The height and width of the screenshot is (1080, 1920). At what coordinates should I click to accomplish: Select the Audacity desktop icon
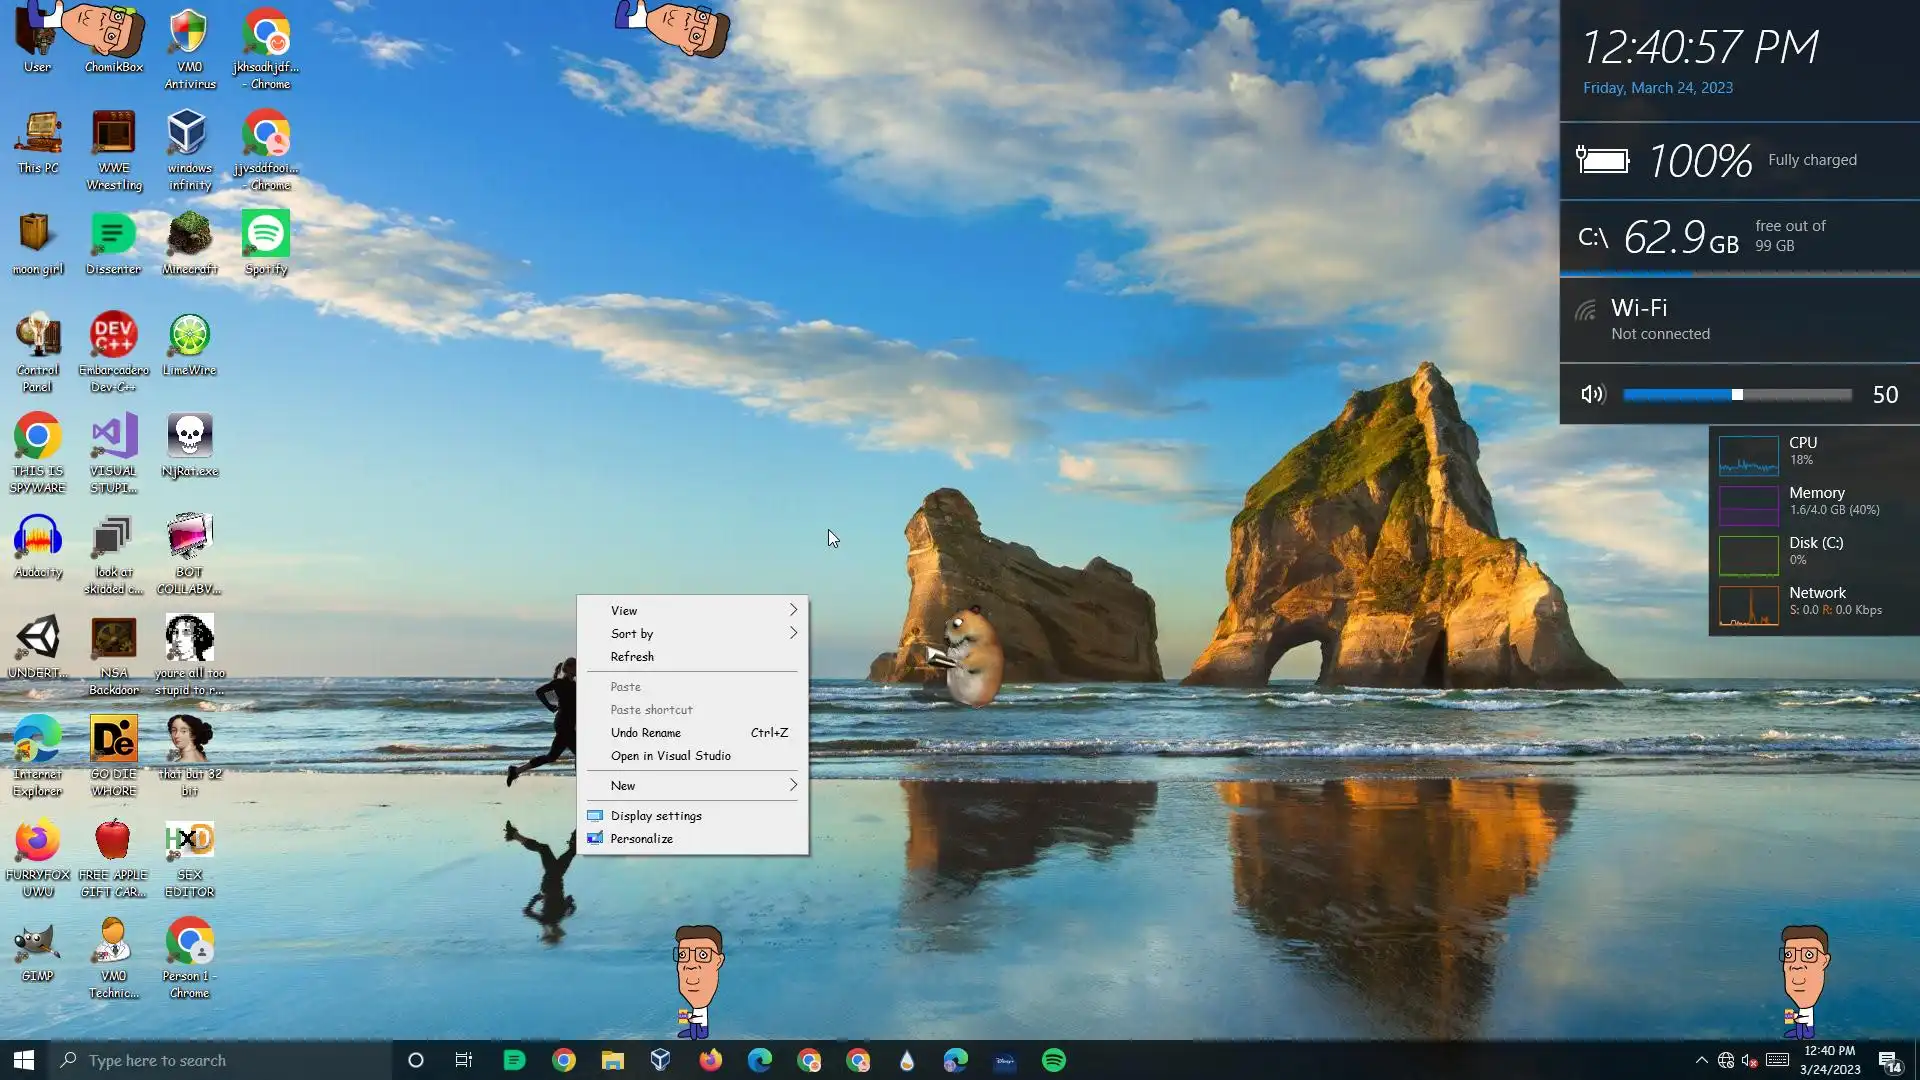click(37, 538)
